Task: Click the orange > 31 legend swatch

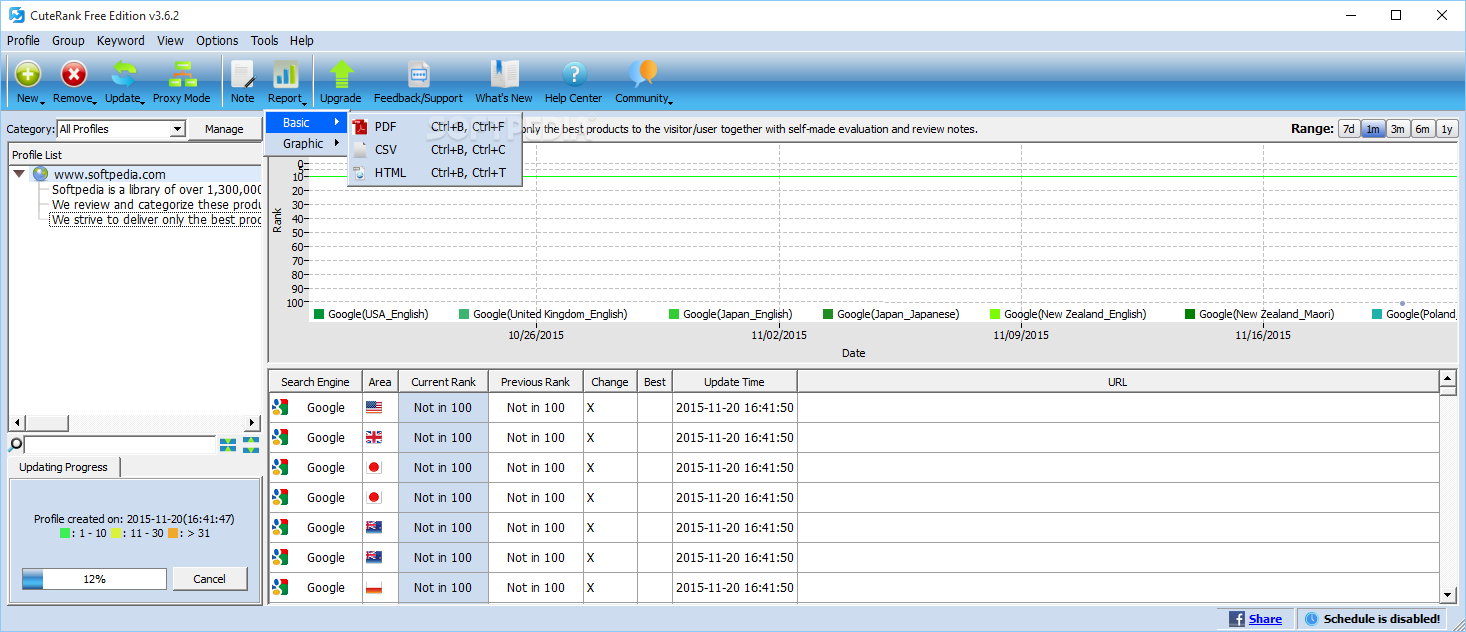Action: coord(172,534)
